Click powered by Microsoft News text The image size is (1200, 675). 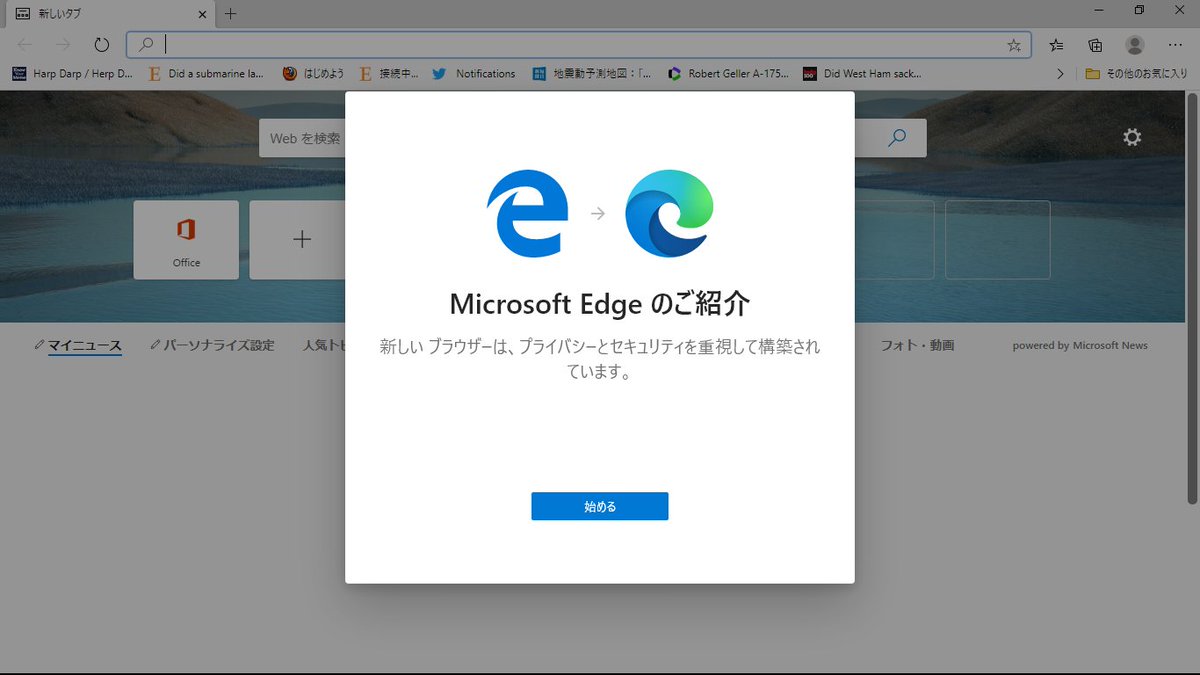tap(1080, 346)
